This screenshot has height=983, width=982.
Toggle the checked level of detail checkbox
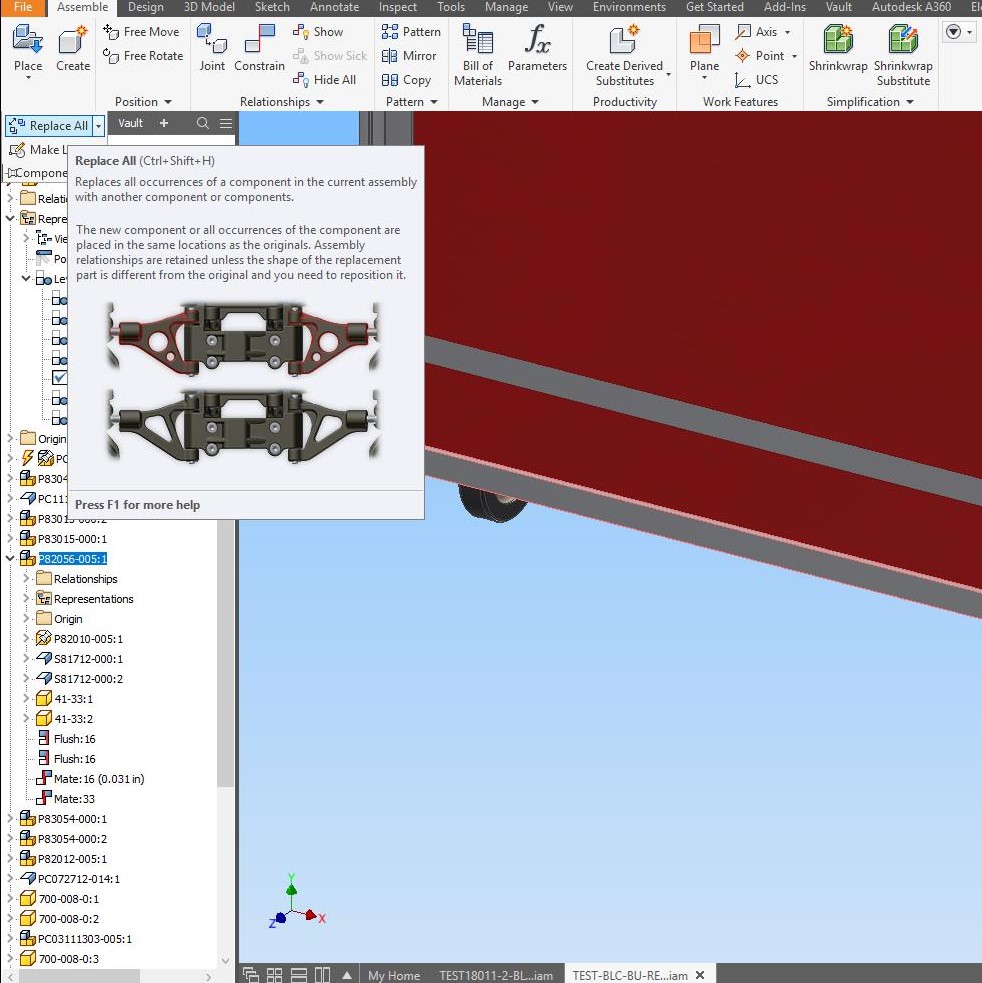pyautogui.click(x=60, y=378)
